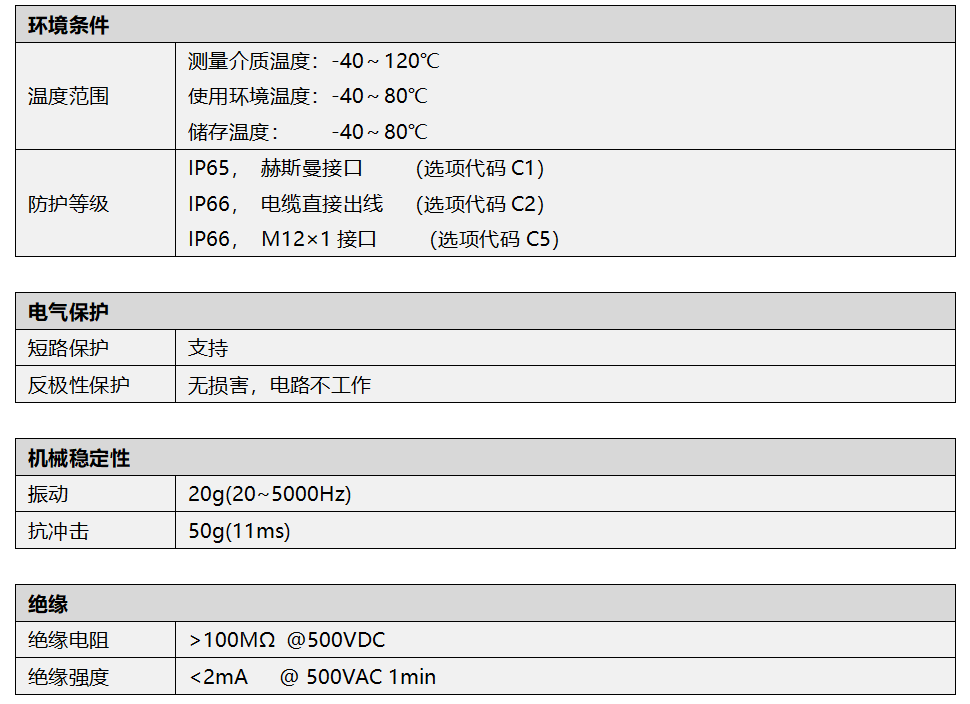
Task: Select the 20g(20~5000Hz) vibration value
Action: click(269, 495)
